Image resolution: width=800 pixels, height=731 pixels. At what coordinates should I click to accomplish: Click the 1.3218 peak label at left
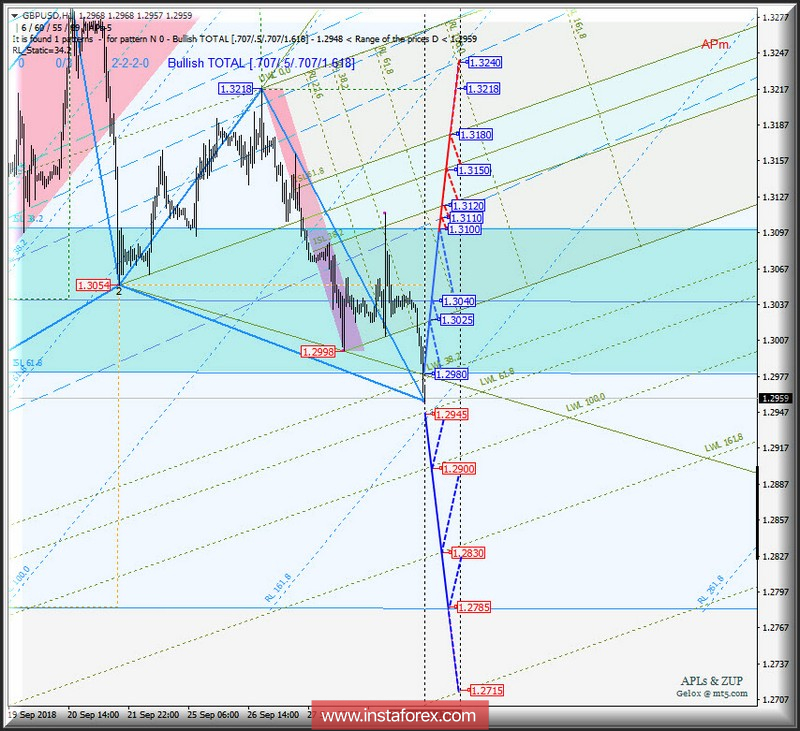[x=236, y=89]
